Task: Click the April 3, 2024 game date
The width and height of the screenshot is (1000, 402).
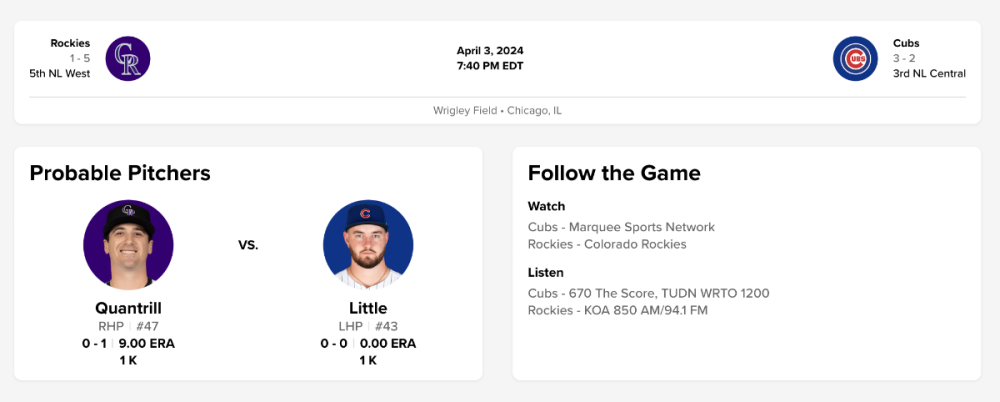Action: [x=490, y=51]
